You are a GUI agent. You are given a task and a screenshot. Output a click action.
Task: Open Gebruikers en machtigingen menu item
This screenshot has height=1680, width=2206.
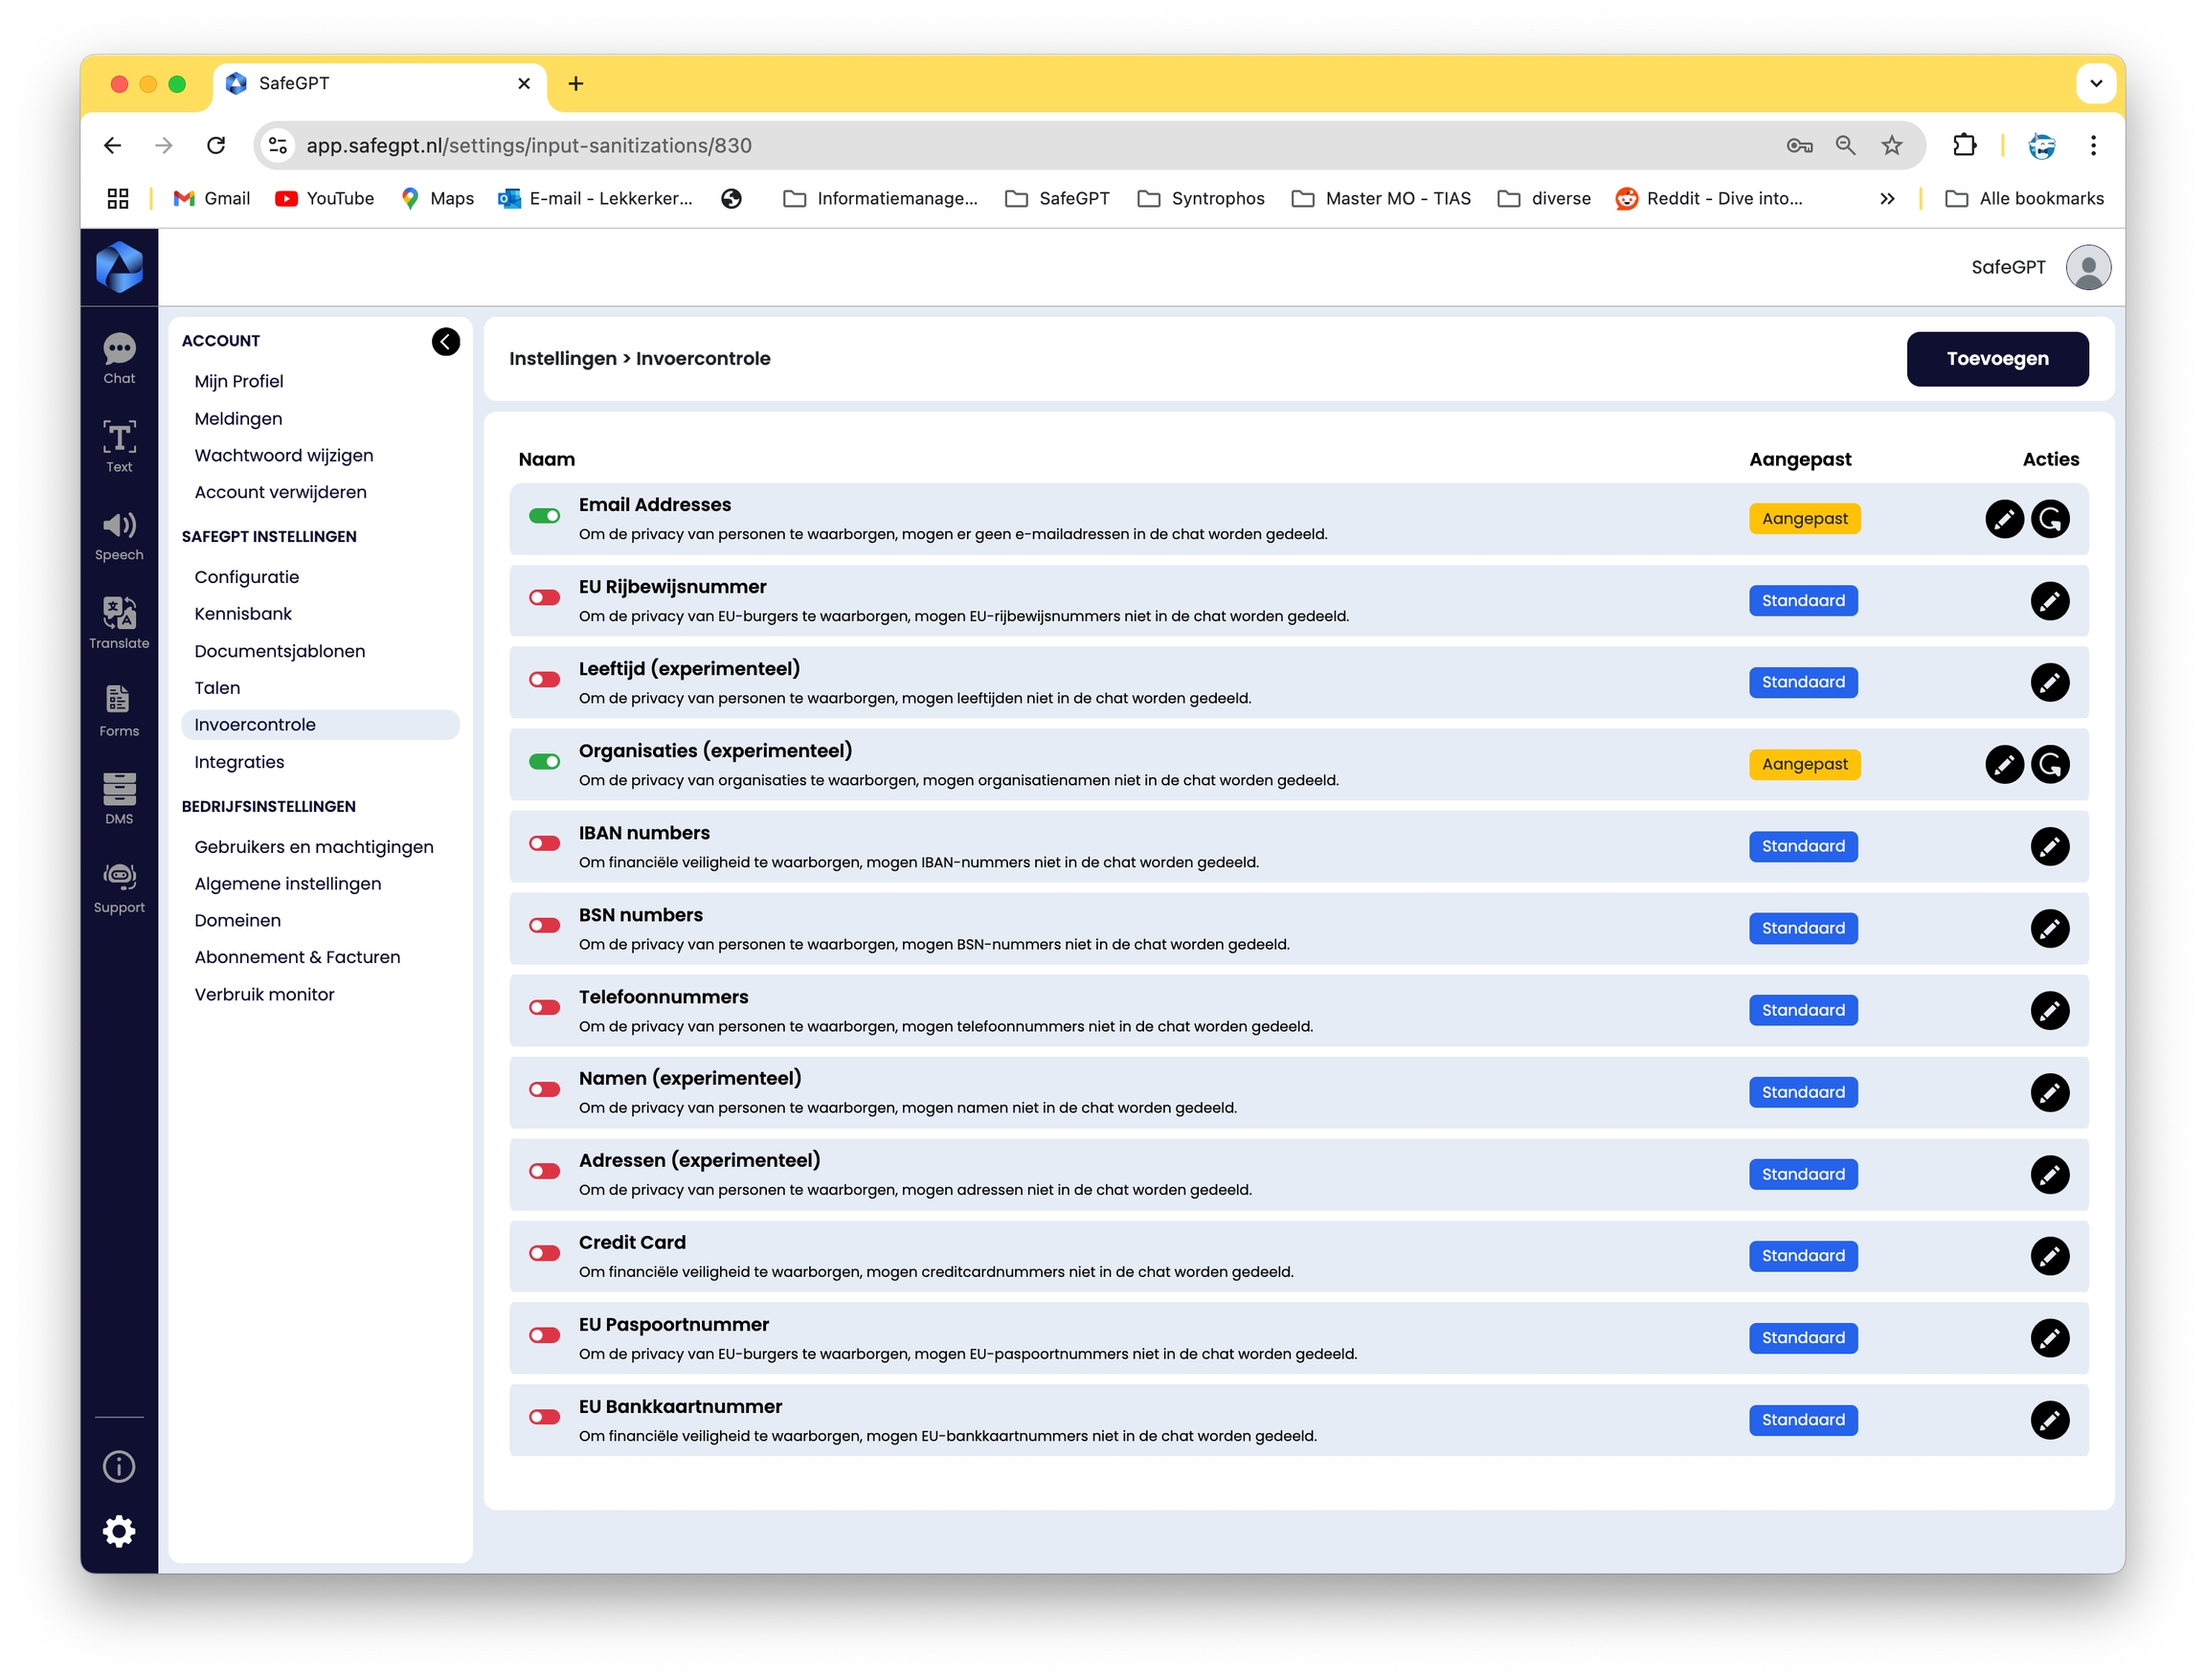pyautogui.click(x=313, y=847)
